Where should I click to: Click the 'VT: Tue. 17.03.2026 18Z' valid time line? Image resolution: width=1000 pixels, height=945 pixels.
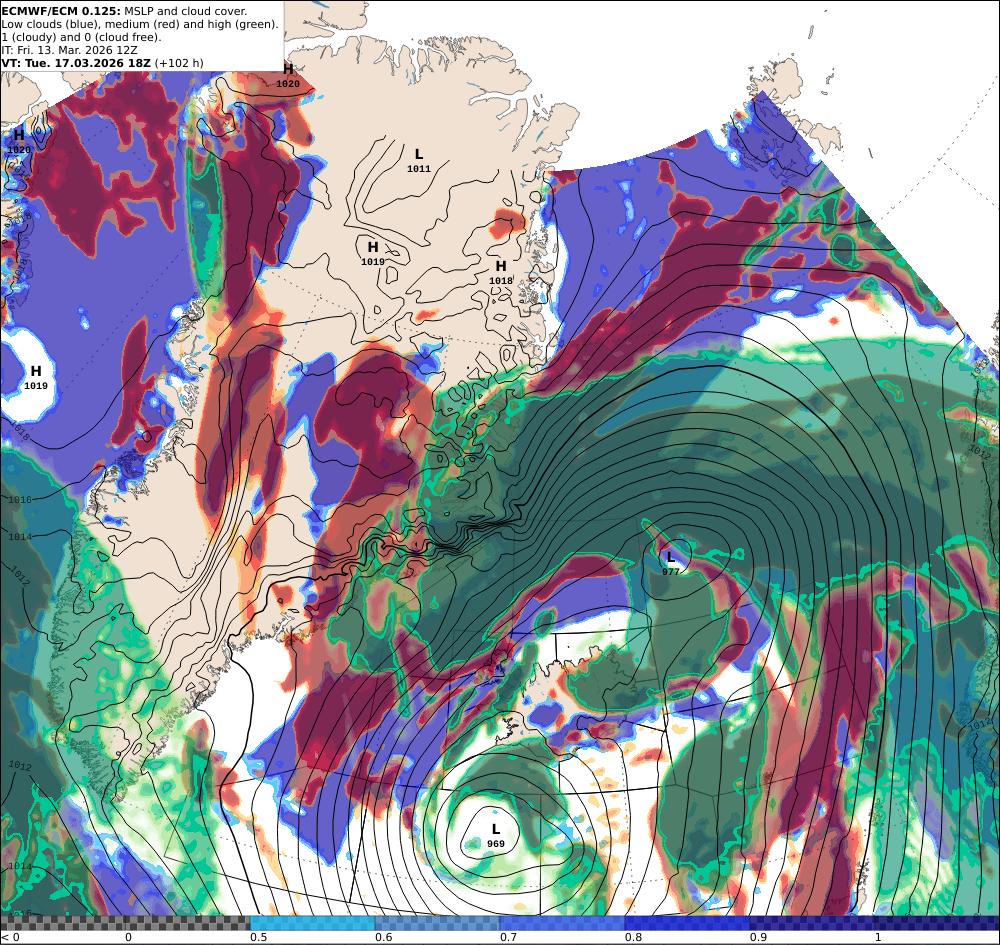[x=76, y=62]
